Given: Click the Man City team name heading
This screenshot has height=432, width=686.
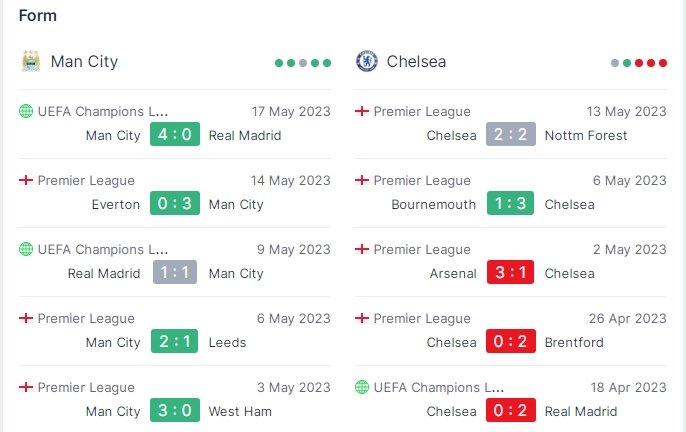Looking at the screenshot, I should pyautogui.click(x=84, y=62).
